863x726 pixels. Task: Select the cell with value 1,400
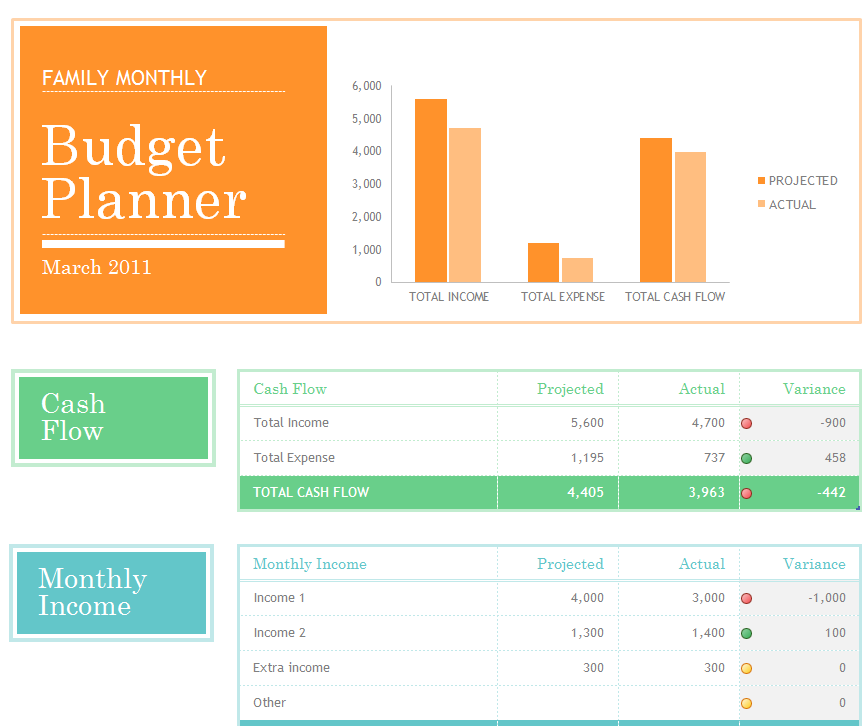[x=679, y=633]
